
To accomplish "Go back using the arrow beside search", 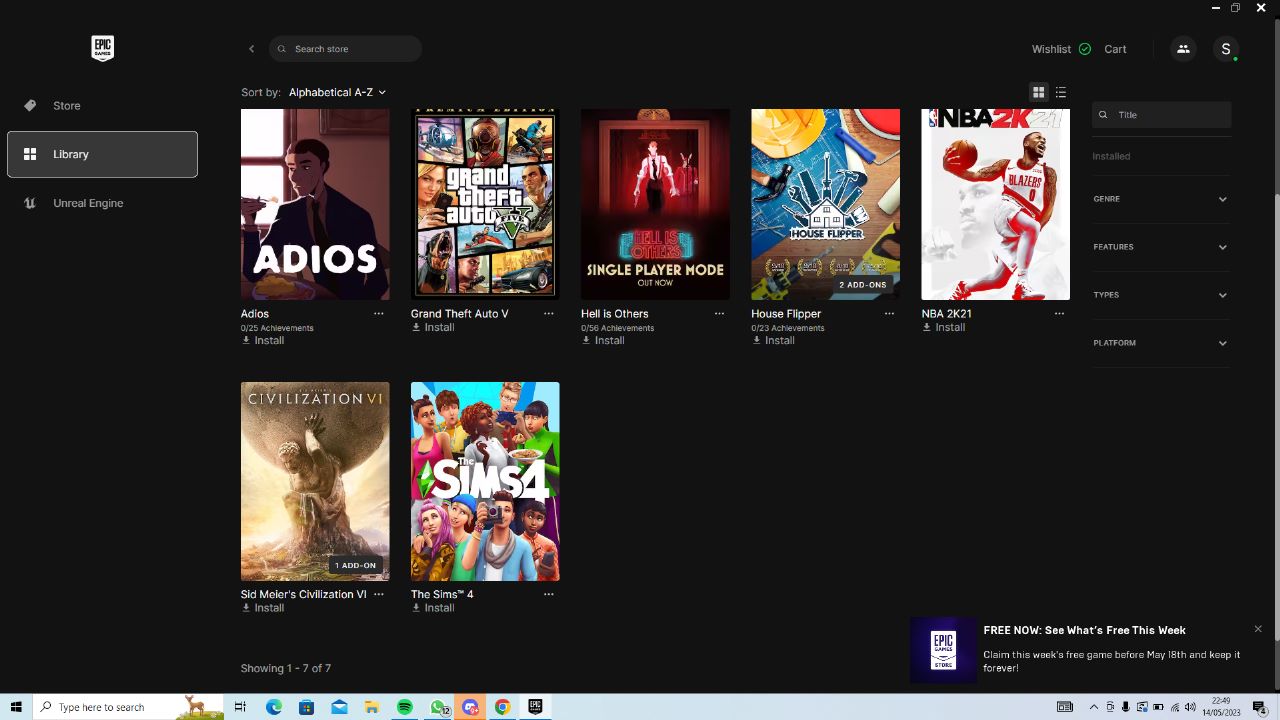I will coord(252,49).
